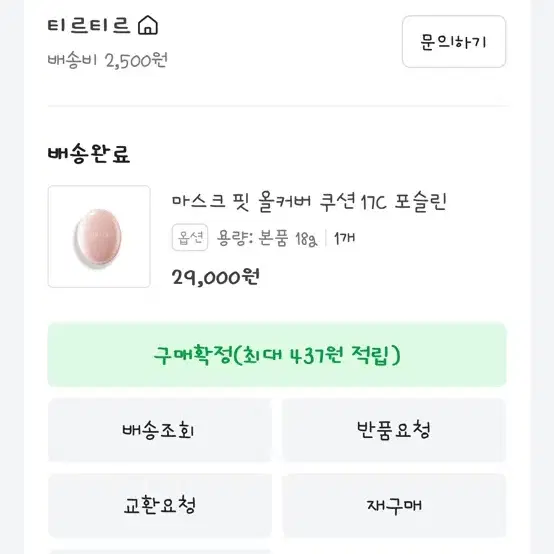This screenshot has height=554, width=554.
Task: Click the 29,000원 price
Action: tap(216, 277)
